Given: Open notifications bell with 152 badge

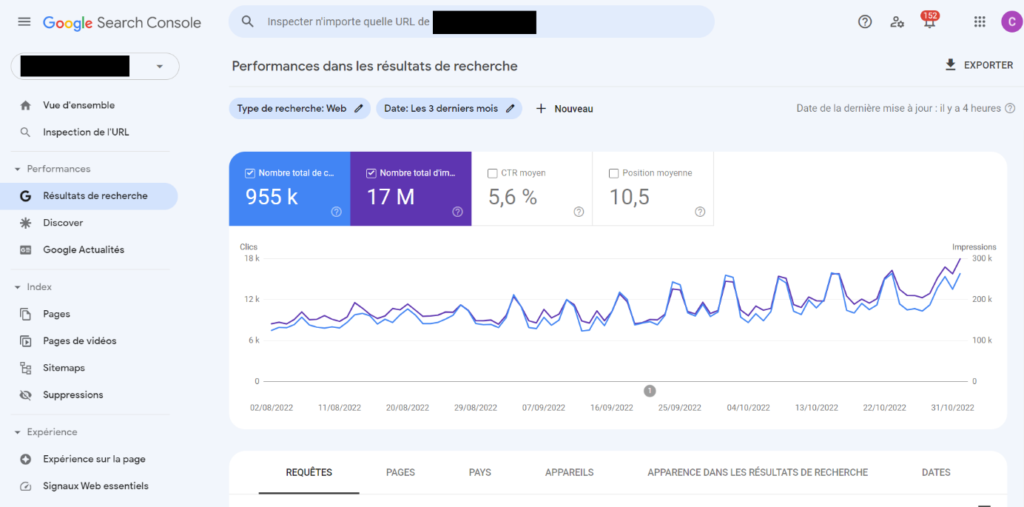Looking at the screenshot, I should coord(929,22).
